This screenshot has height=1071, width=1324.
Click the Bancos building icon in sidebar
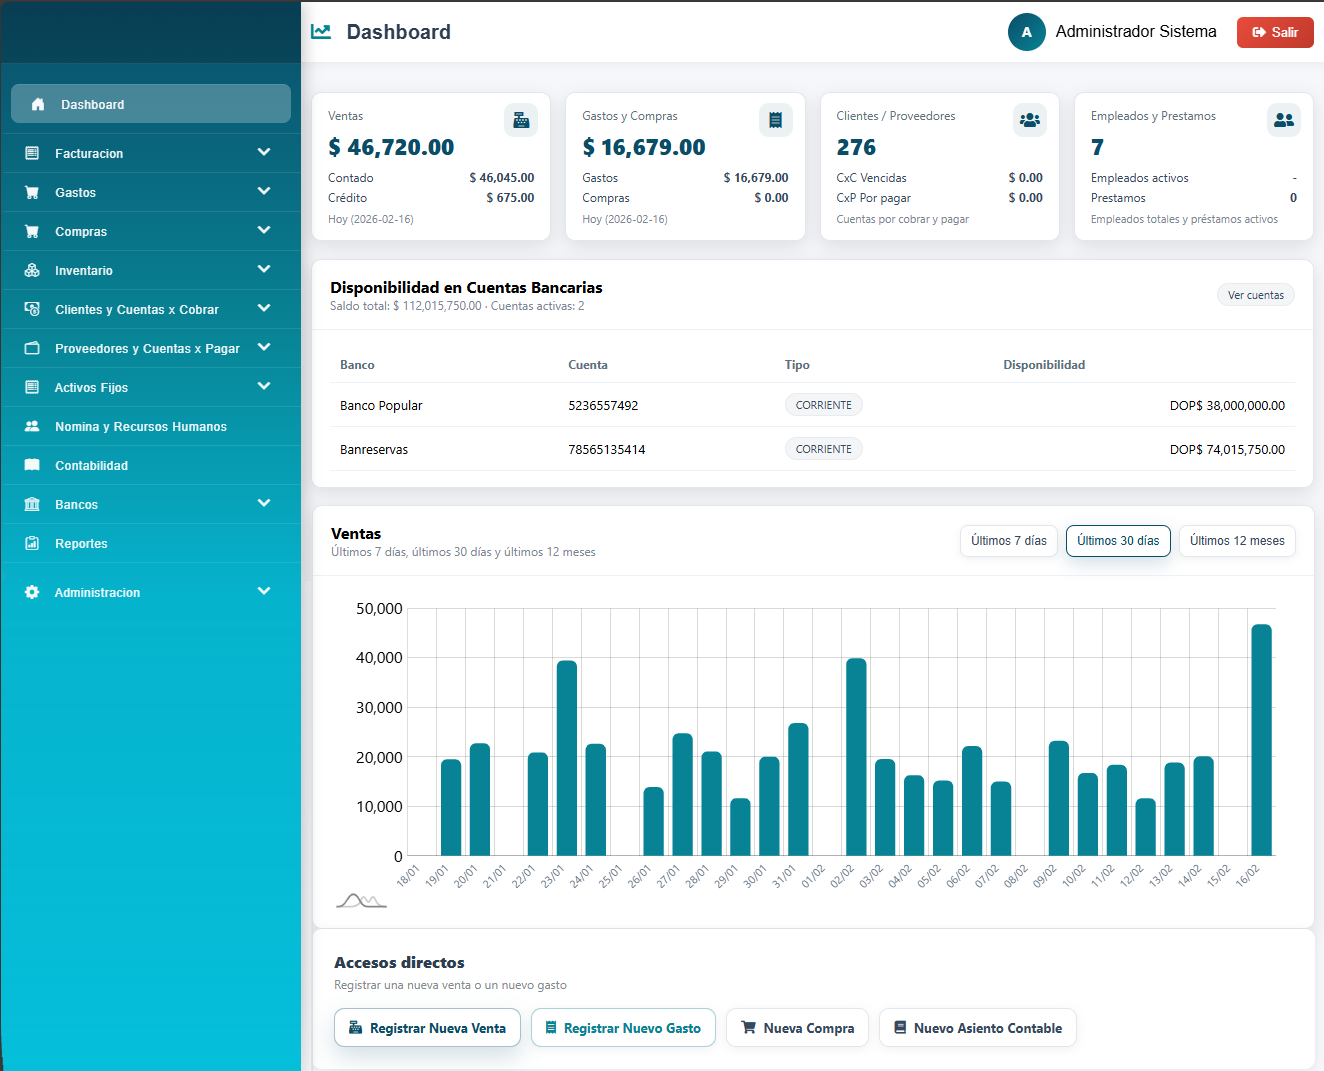(x=32, y=504)
